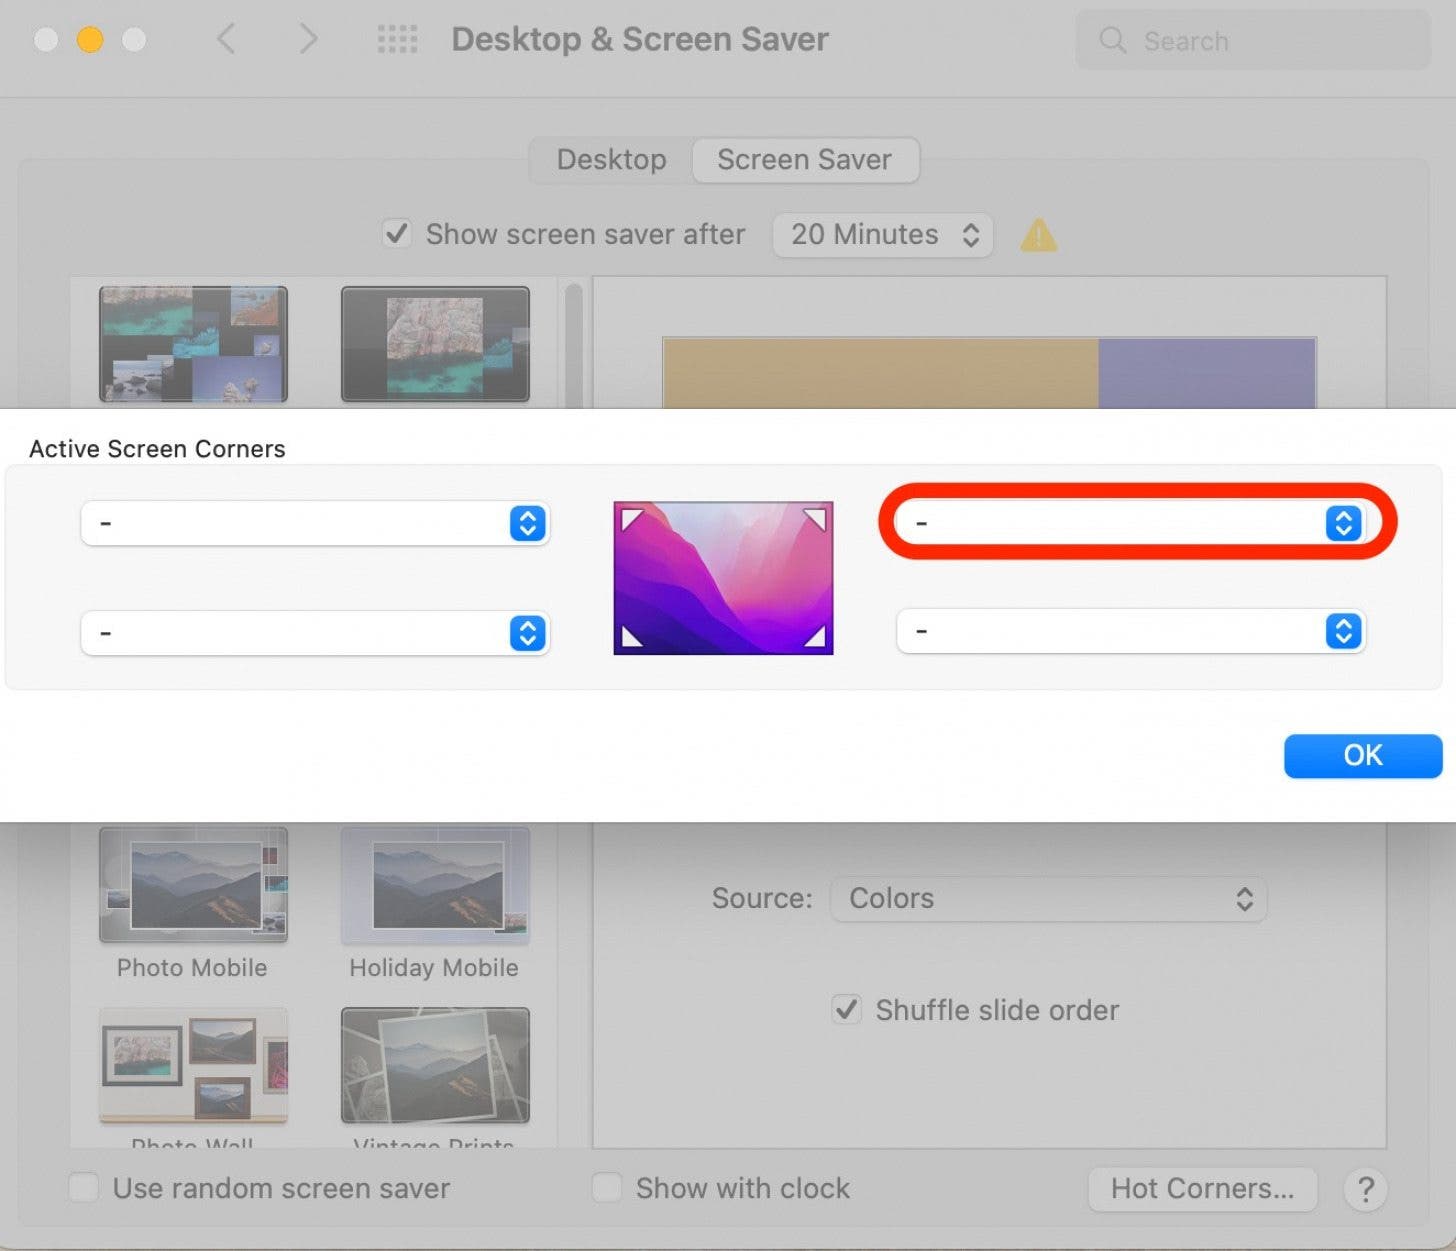Click the forward navigation arrow
This screenshot has width=1456, height=1251.
308,39
